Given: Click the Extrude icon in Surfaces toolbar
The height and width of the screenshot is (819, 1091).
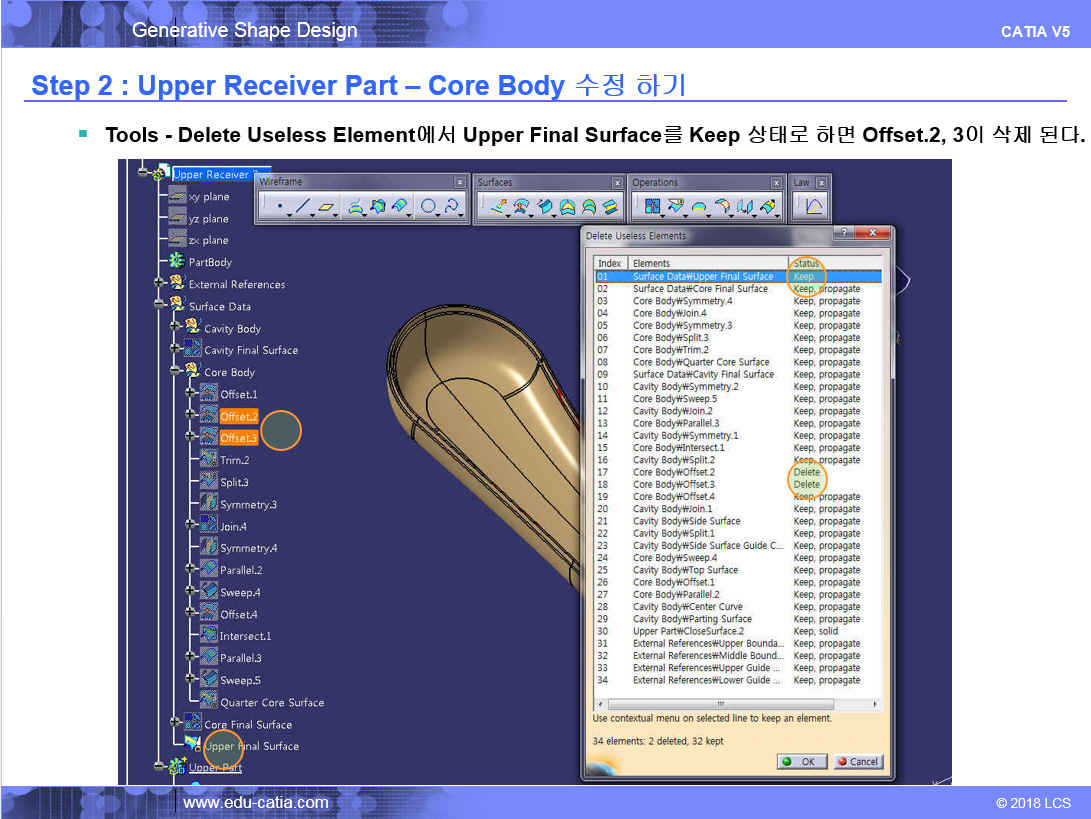Looking at the screenshot, I should pyautogui.click(x=499, y=207).
